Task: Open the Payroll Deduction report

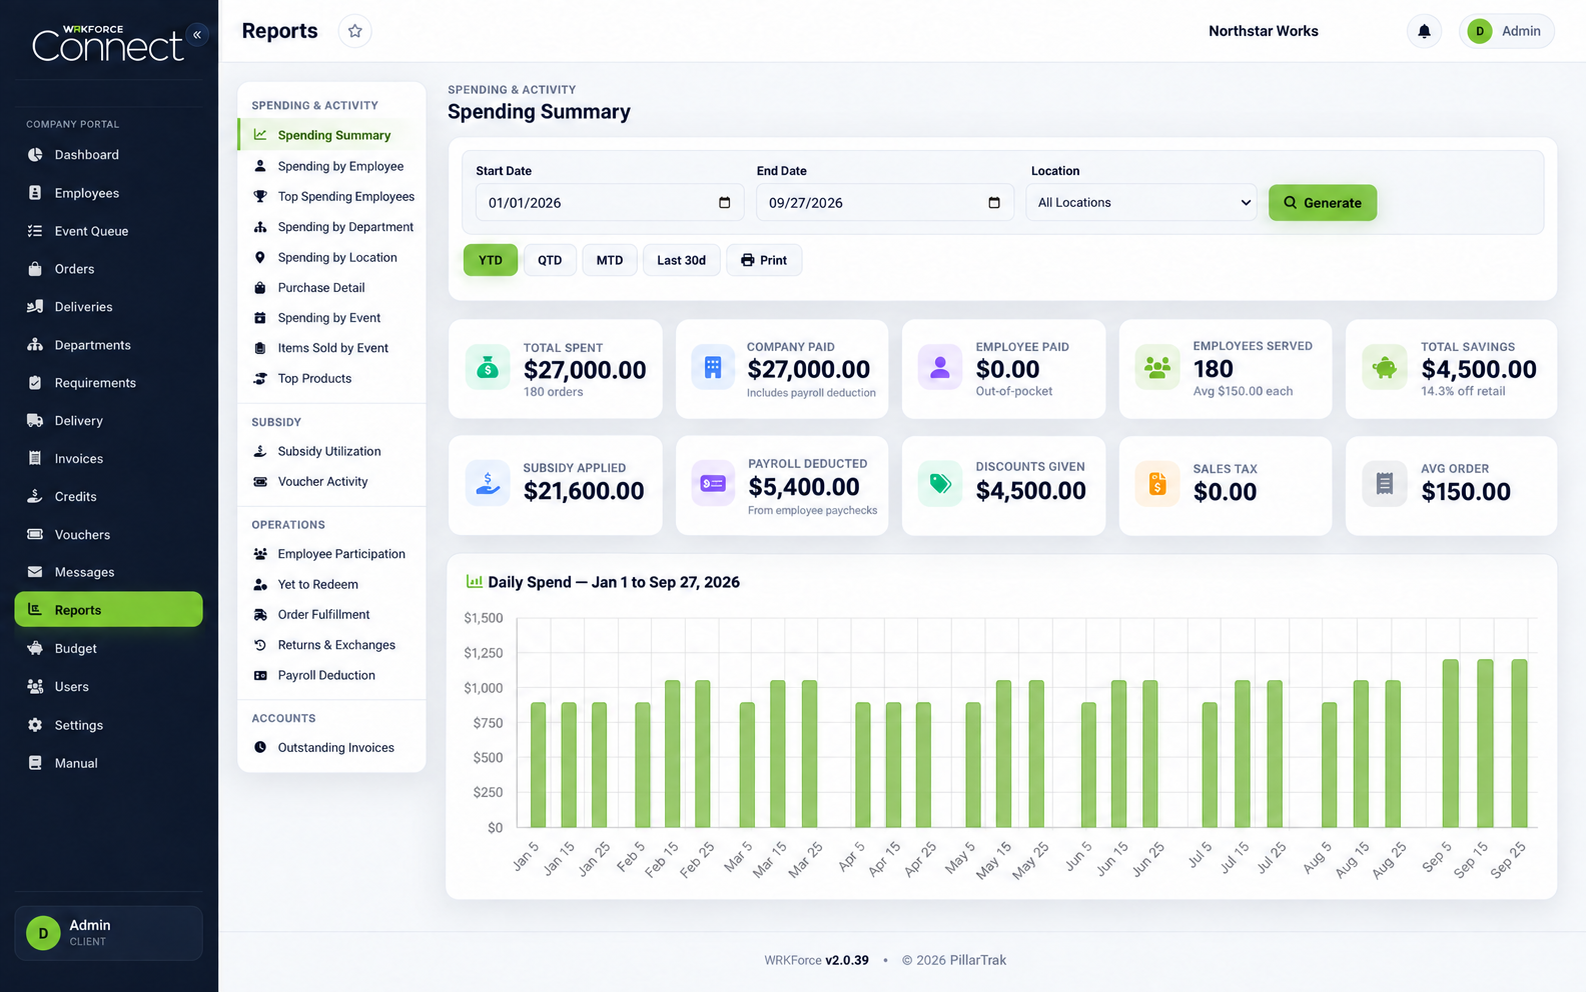Action: pos(332,675)
